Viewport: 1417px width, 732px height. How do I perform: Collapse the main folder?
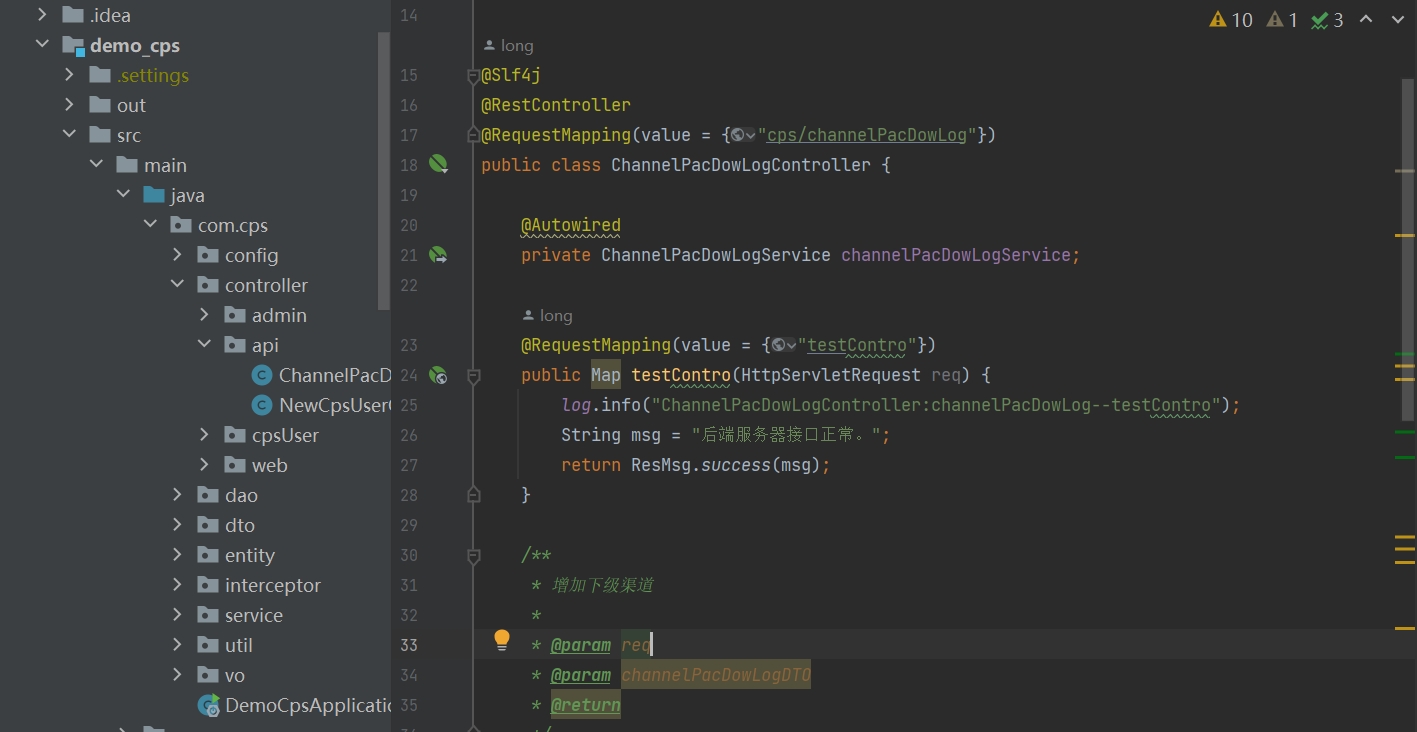[x=96, y=165]
